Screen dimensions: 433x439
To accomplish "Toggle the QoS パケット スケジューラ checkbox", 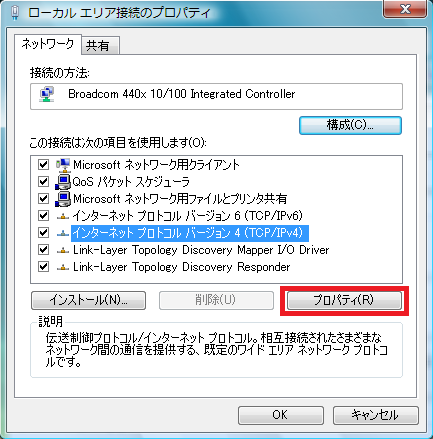I will coord(43,182).
